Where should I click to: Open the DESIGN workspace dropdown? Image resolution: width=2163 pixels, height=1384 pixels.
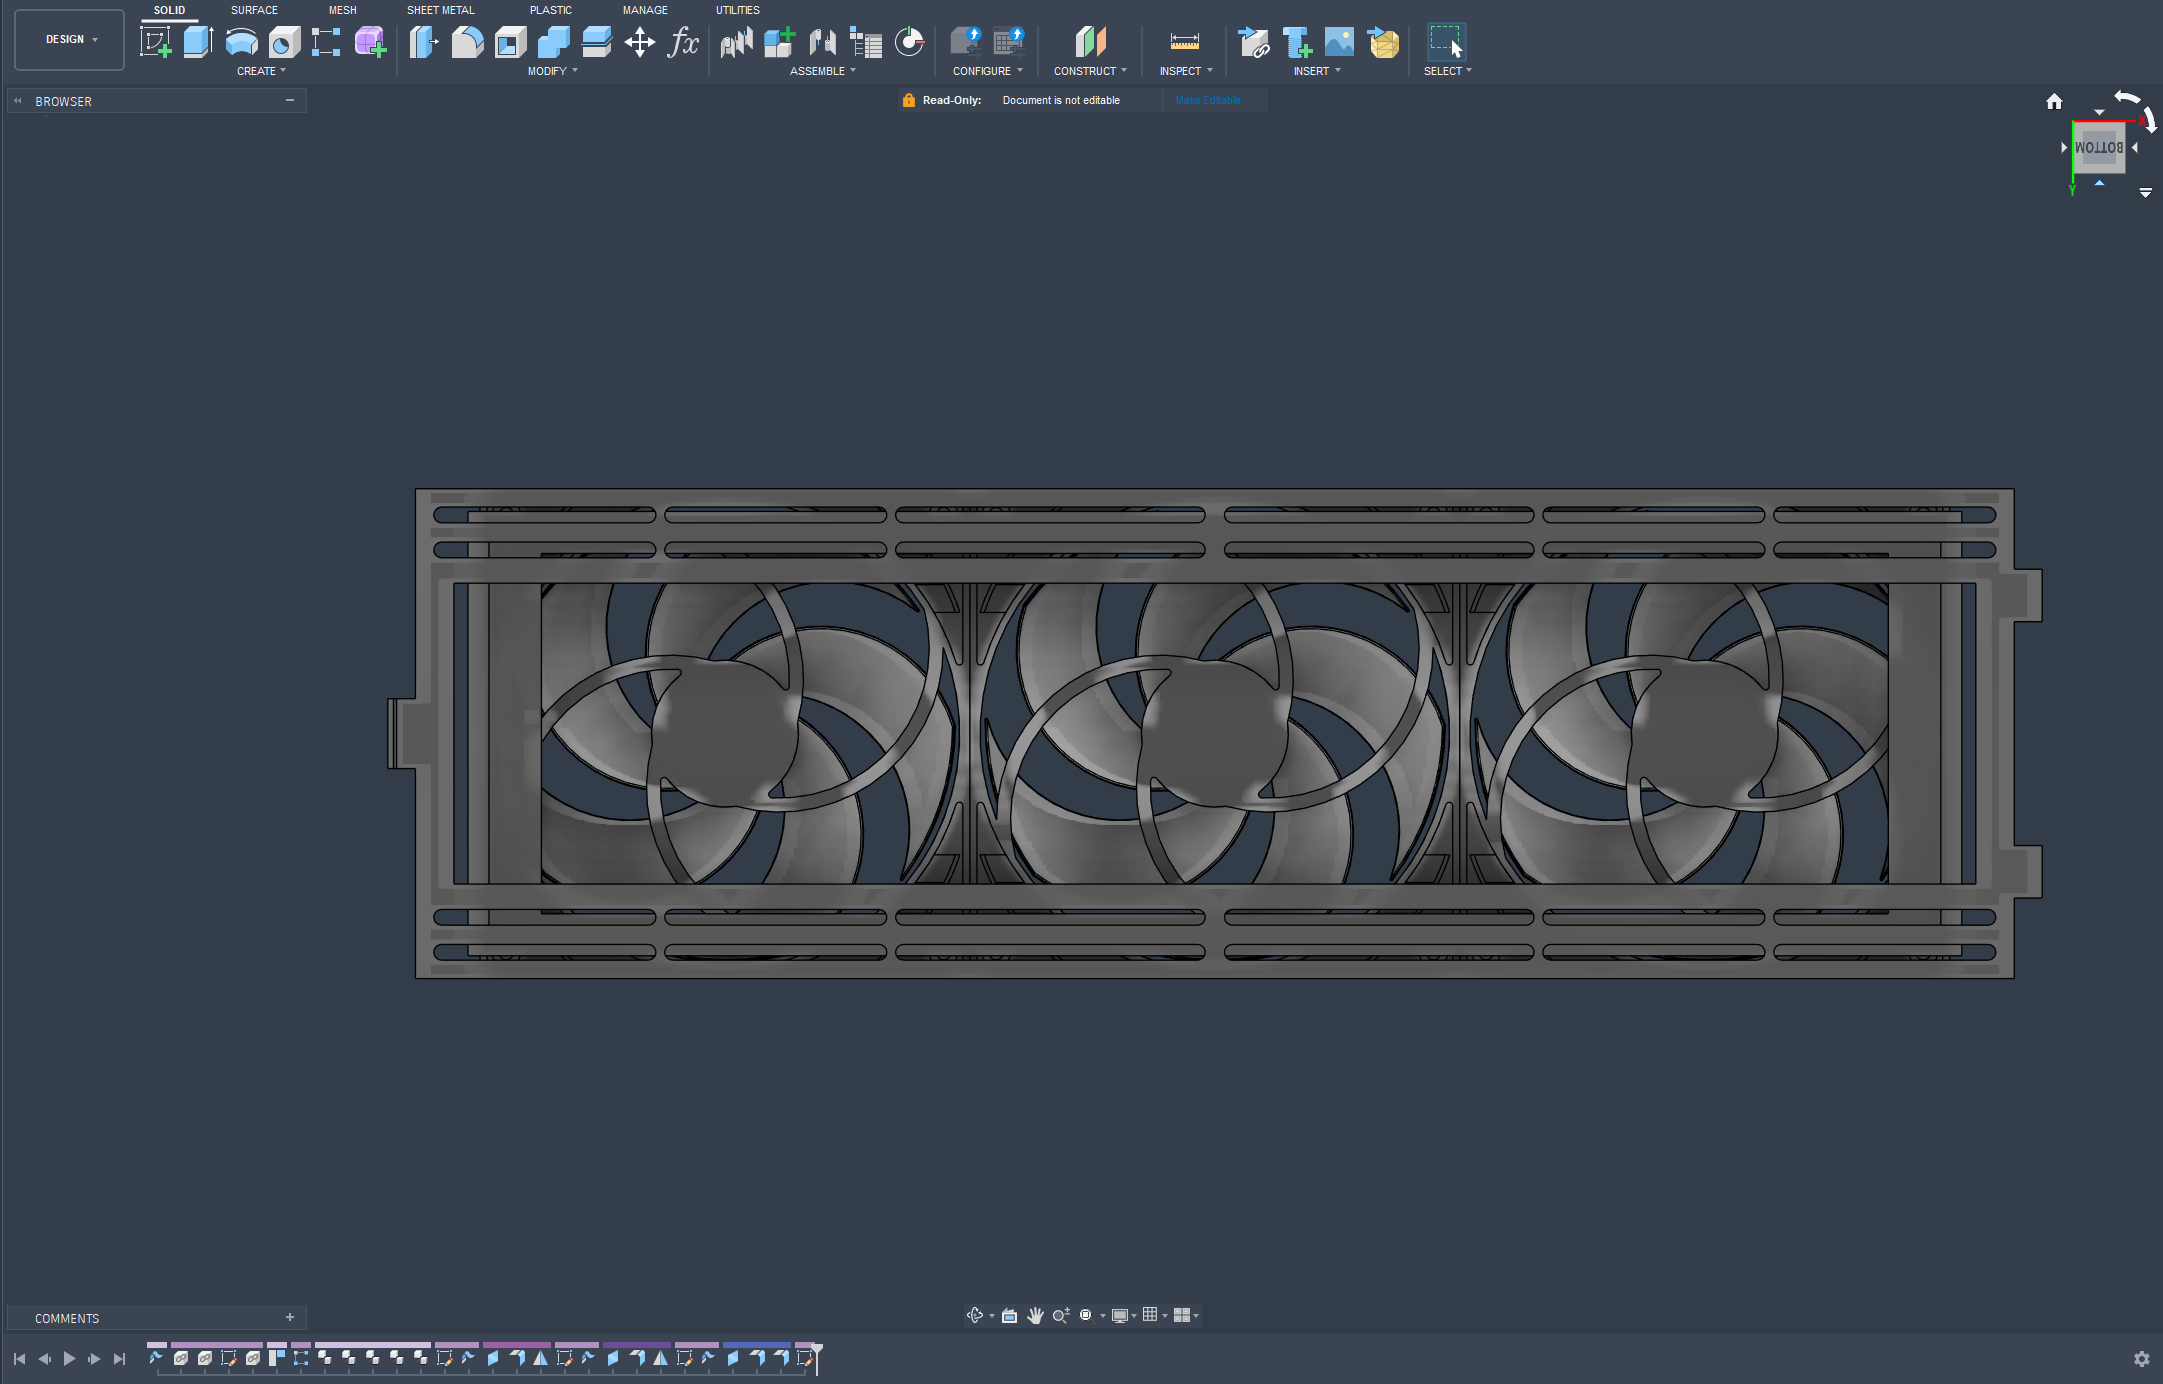pyautogui.click(x=70, y=40)
